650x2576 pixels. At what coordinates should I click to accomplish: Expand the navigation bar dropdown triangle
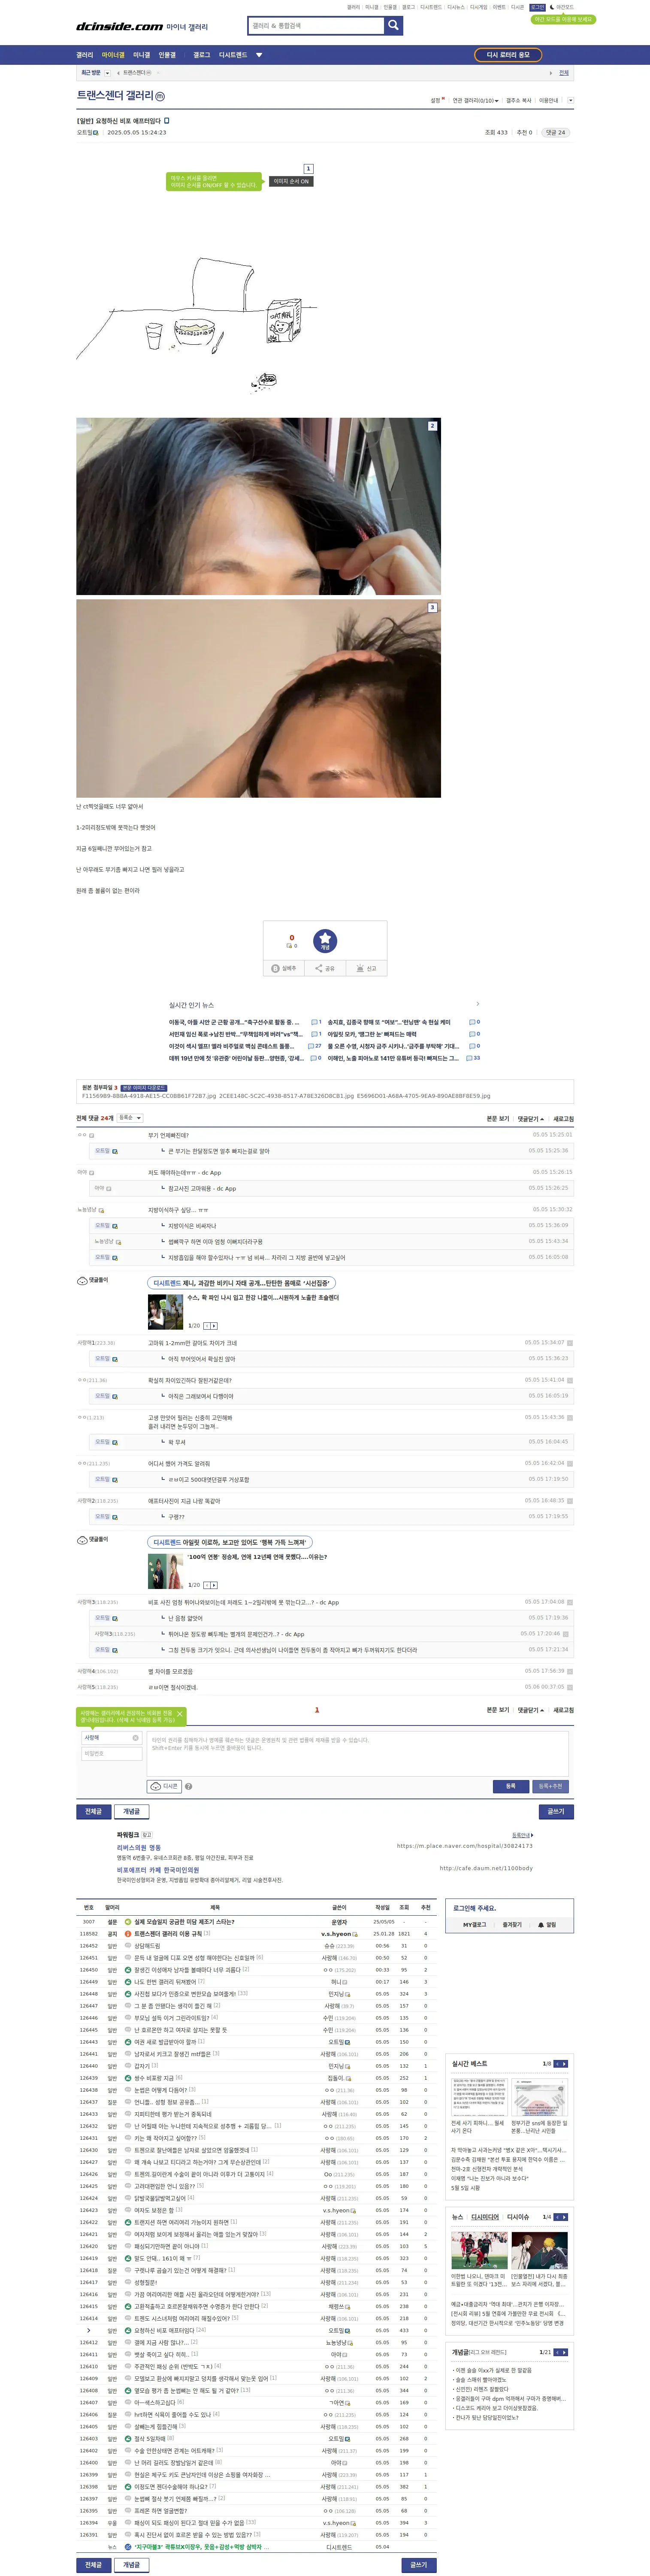pos(259,55)
